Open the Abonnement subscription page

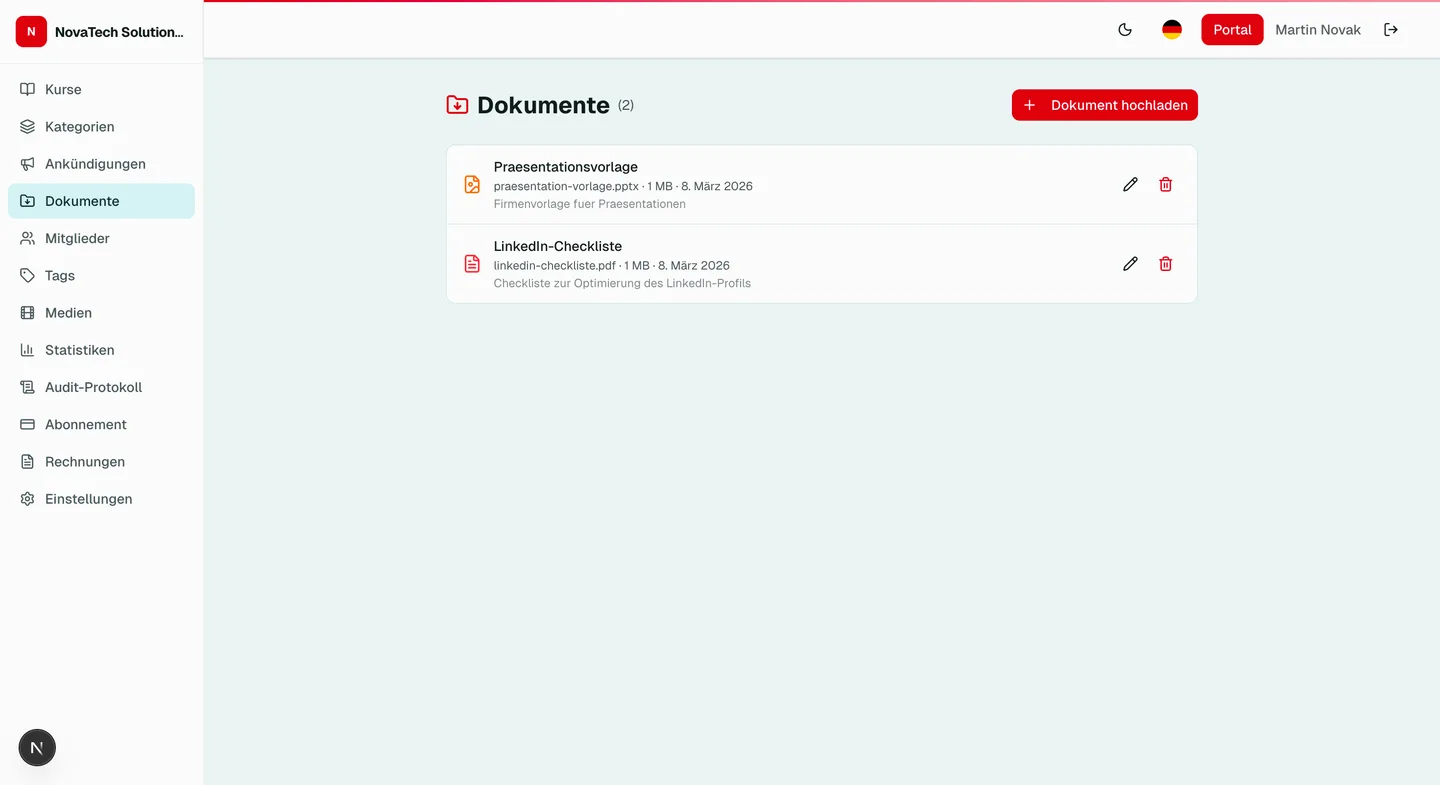coord(85,424)
